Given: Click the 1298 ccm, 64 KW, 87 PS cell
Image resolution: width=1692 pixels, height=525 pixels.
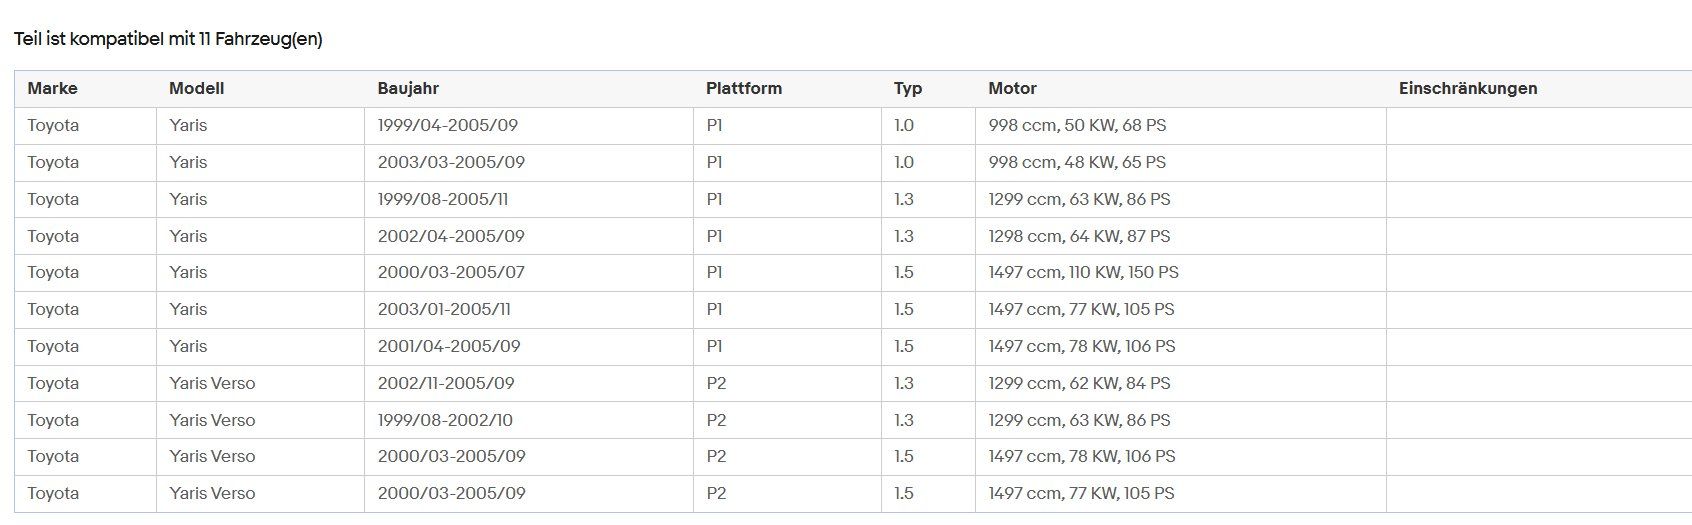Looking at the screenshot, I should tap(1079, 236).
